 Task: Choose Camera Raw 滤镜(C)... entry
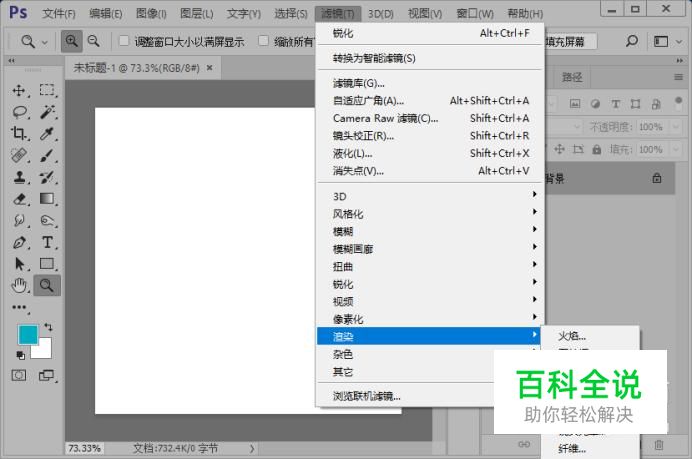point(430,118)
